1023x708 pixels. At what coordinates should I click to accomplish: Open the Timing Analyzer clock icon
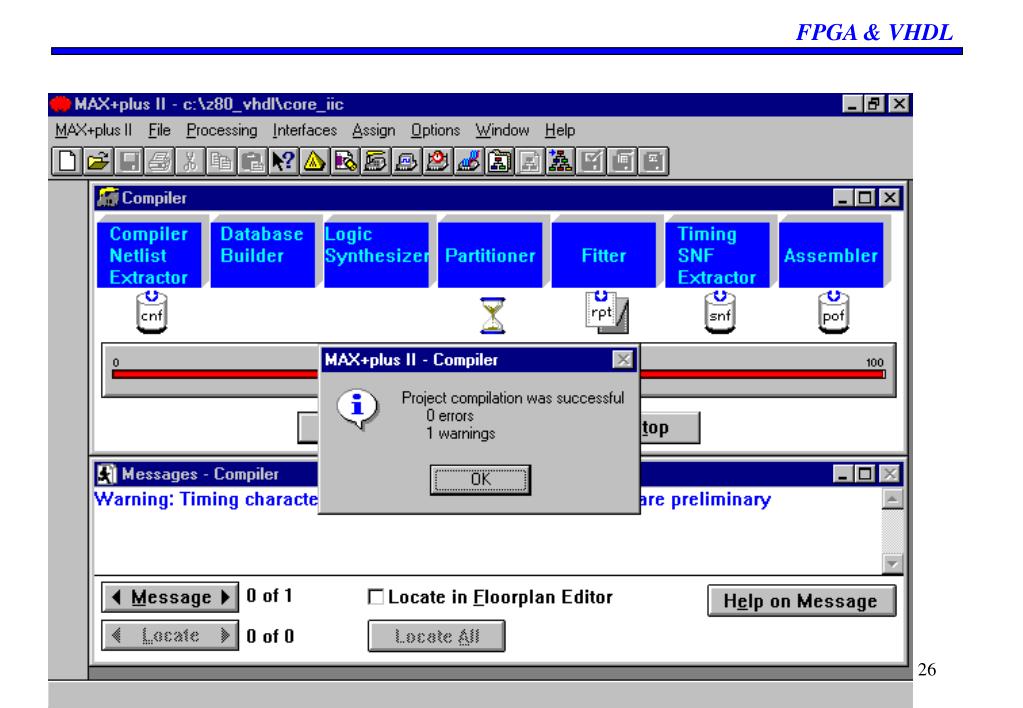[437, 161]
